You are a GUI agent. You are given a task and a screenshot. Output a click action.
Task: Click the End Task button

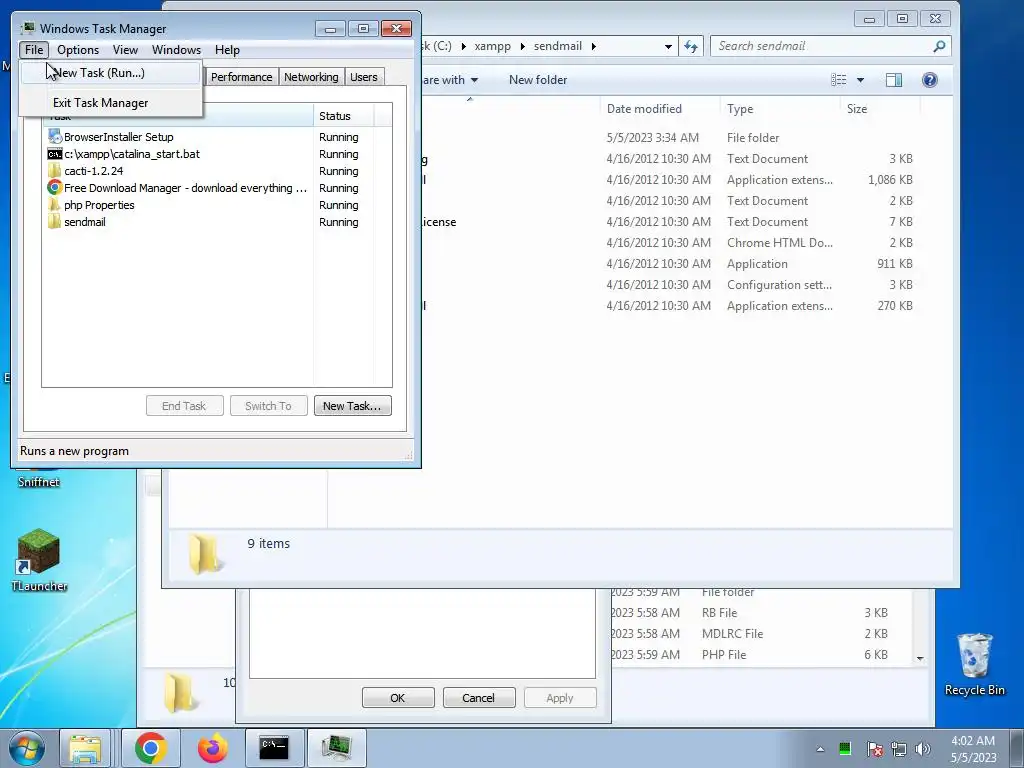(x=184, y=406)
